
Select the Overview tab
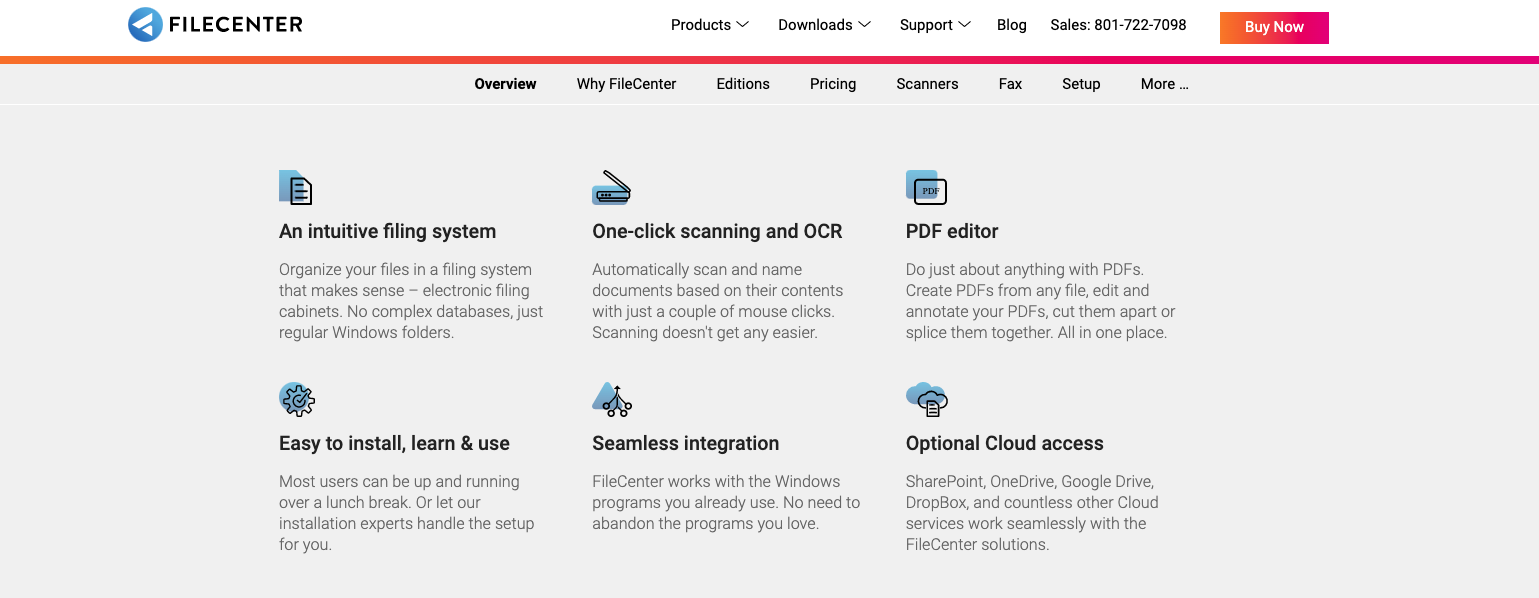[505, 84]
